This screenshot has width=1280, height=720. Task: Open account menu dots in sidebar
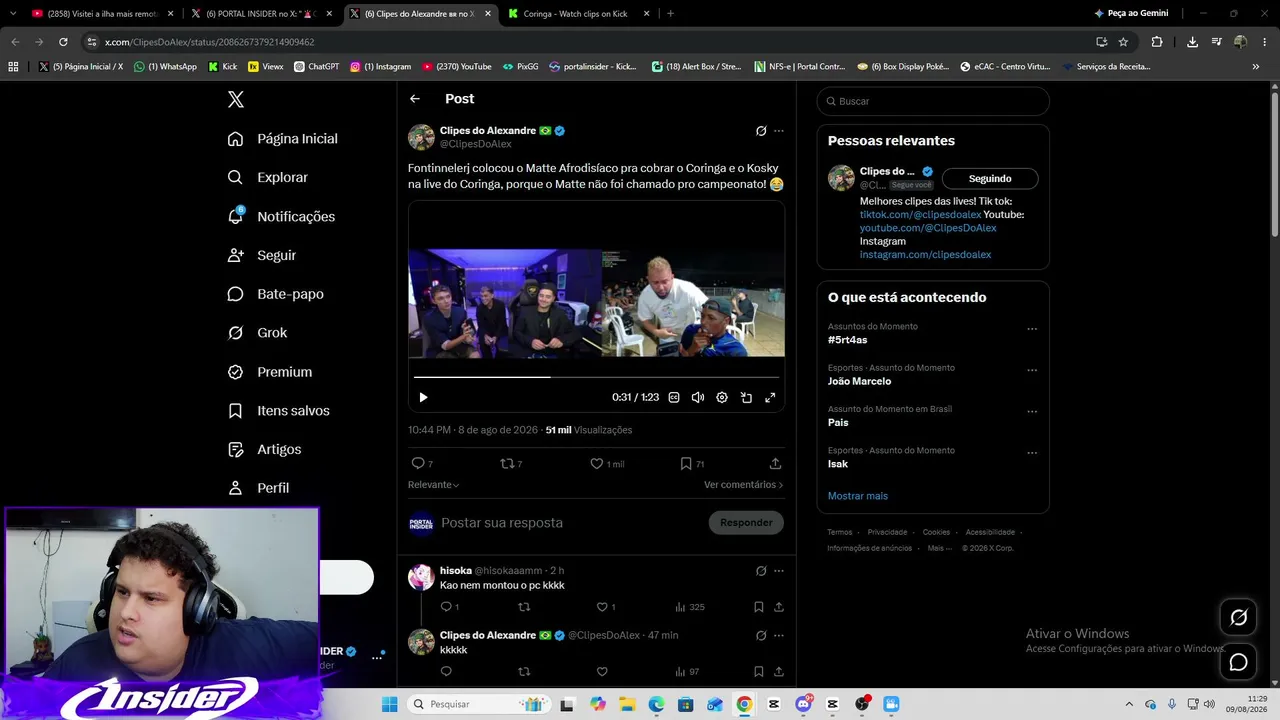pyautogui.click(x=377, y=657)
